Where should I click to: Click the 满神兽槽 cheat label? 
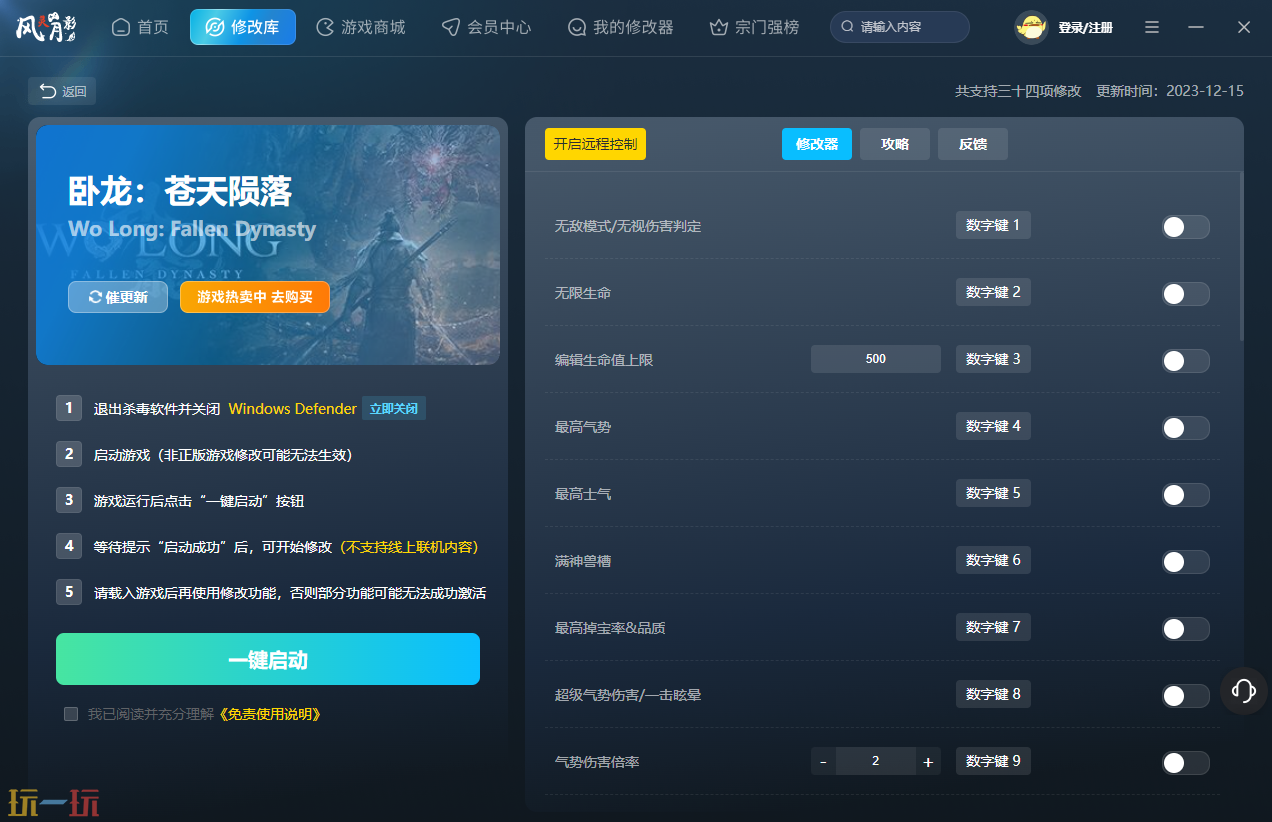583,562
